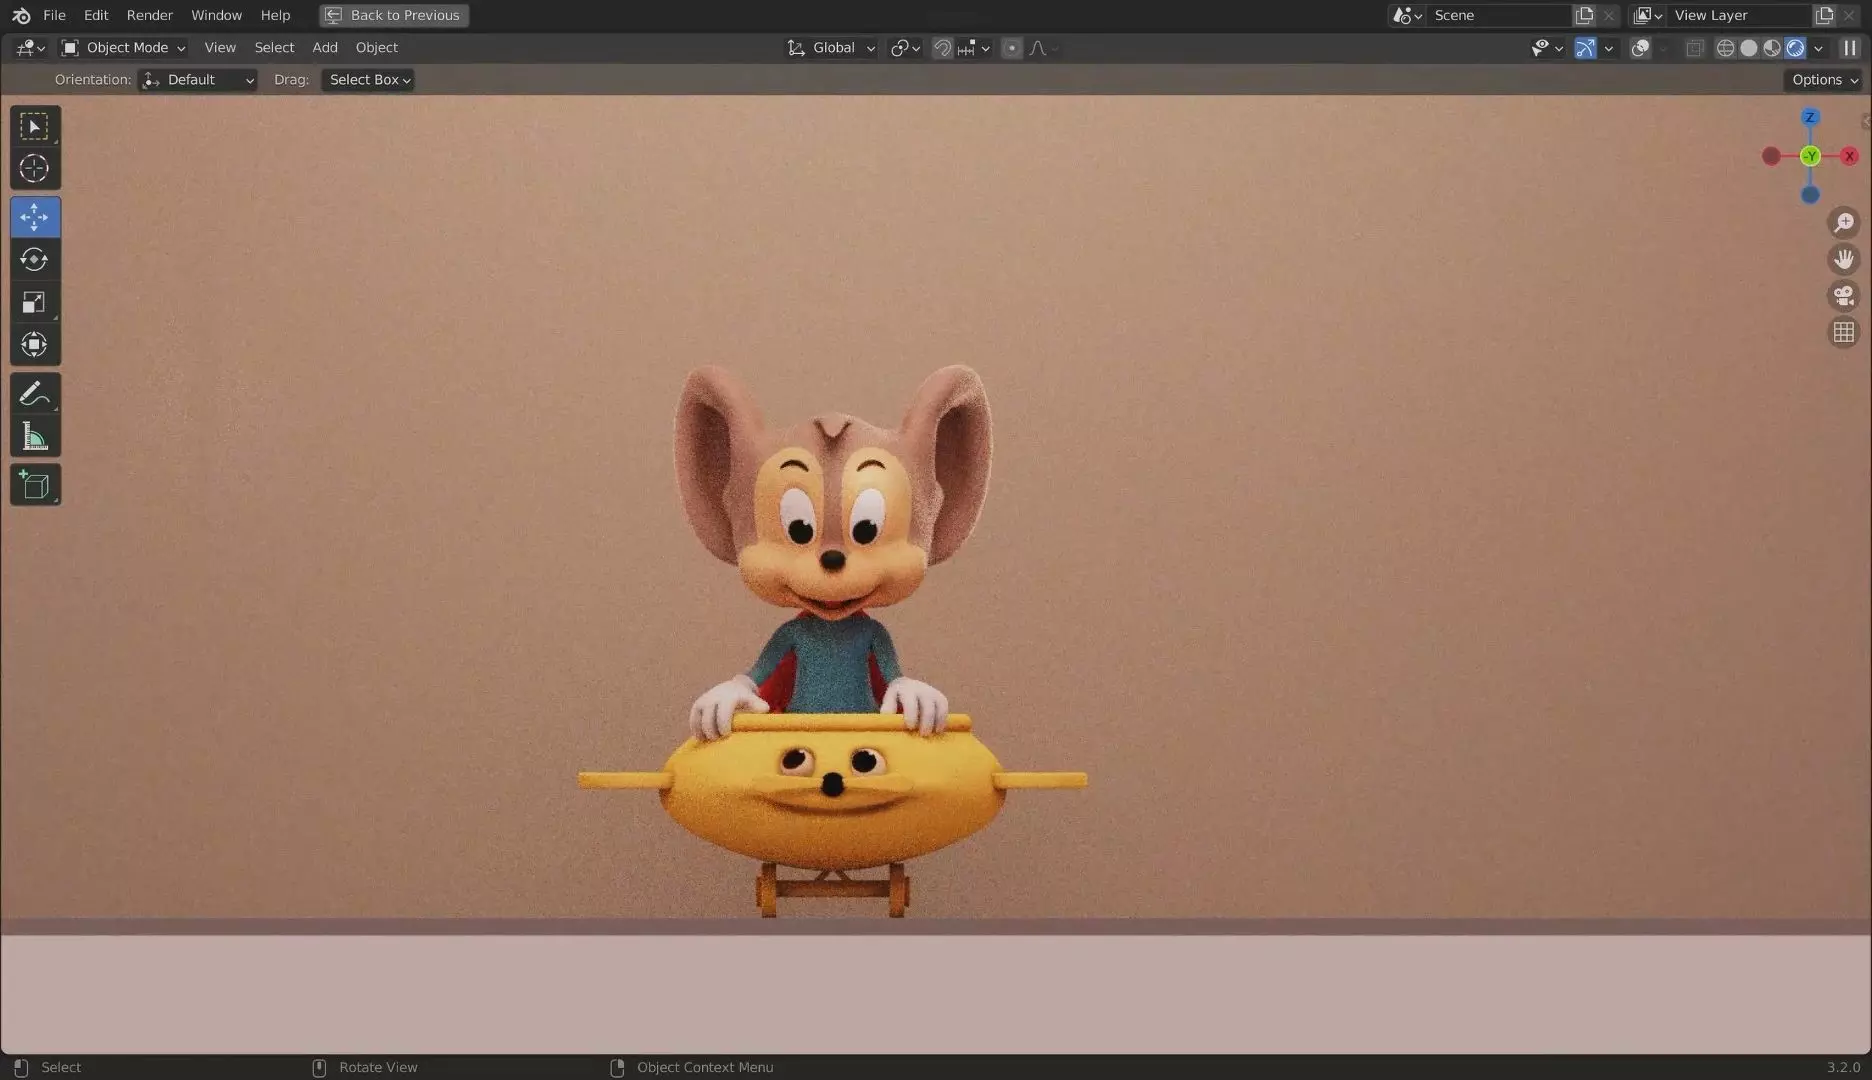This screenshot has height=1080, width=1872.
Task: Expand viewport shading options dropdown
Action: point(1818,48)
